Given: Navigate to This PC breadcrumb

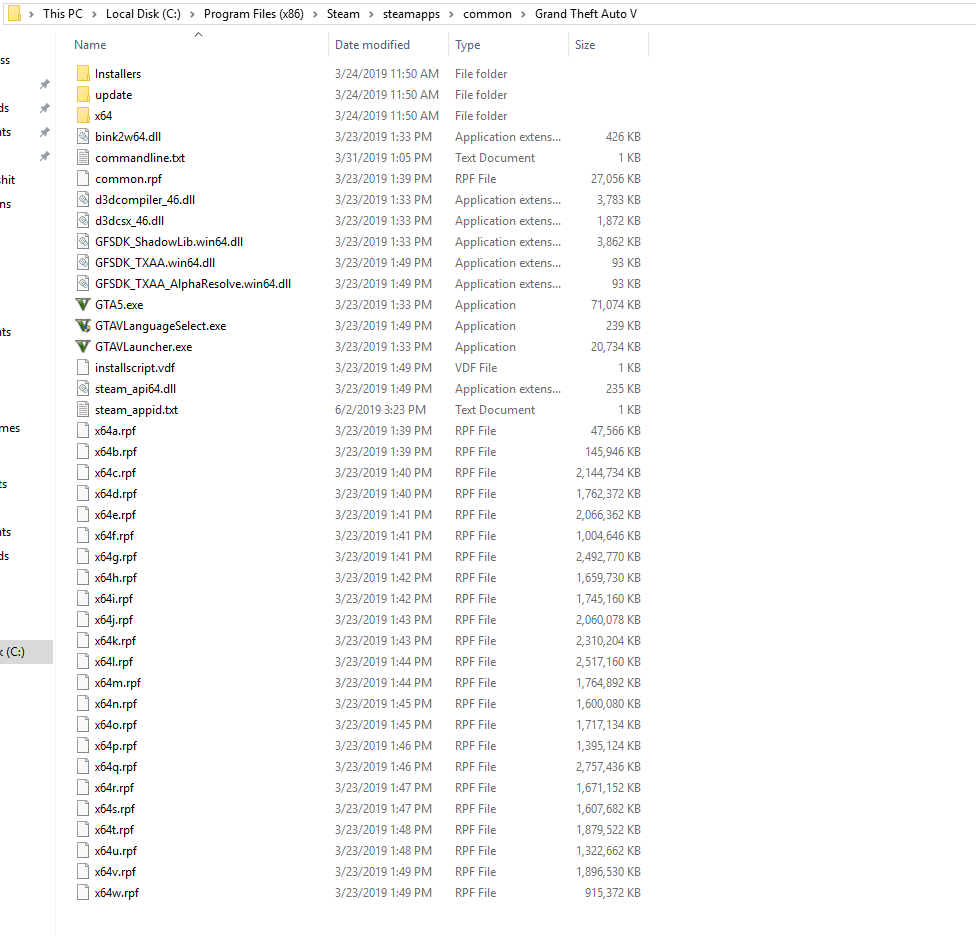Looking at the screenshot, I should point(63,14).
